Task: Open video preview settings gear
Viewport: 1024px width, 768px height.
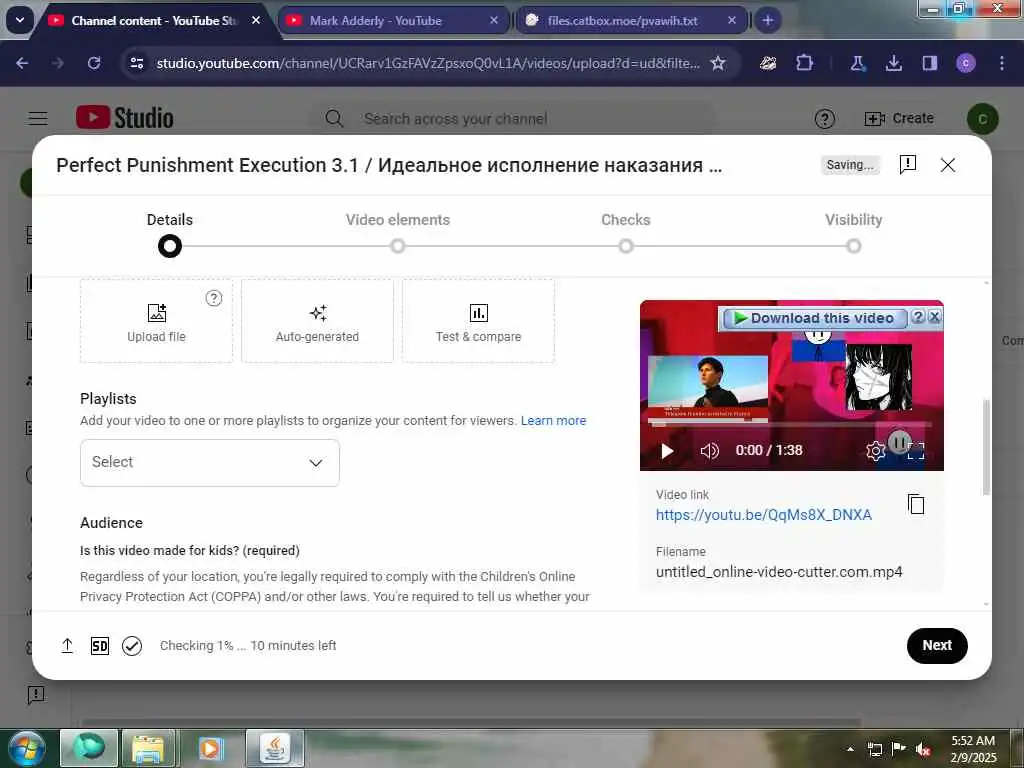Action: tap(875, 451)
